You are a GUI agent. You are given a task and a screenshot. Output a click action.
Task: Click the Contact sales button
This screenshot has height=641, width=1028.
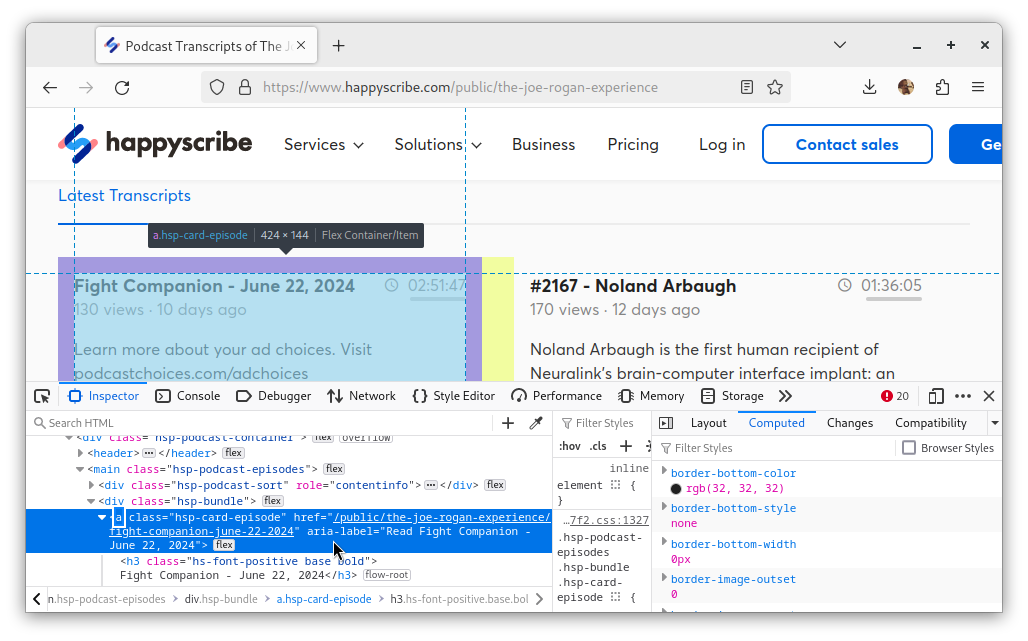(x=847, y=144)
